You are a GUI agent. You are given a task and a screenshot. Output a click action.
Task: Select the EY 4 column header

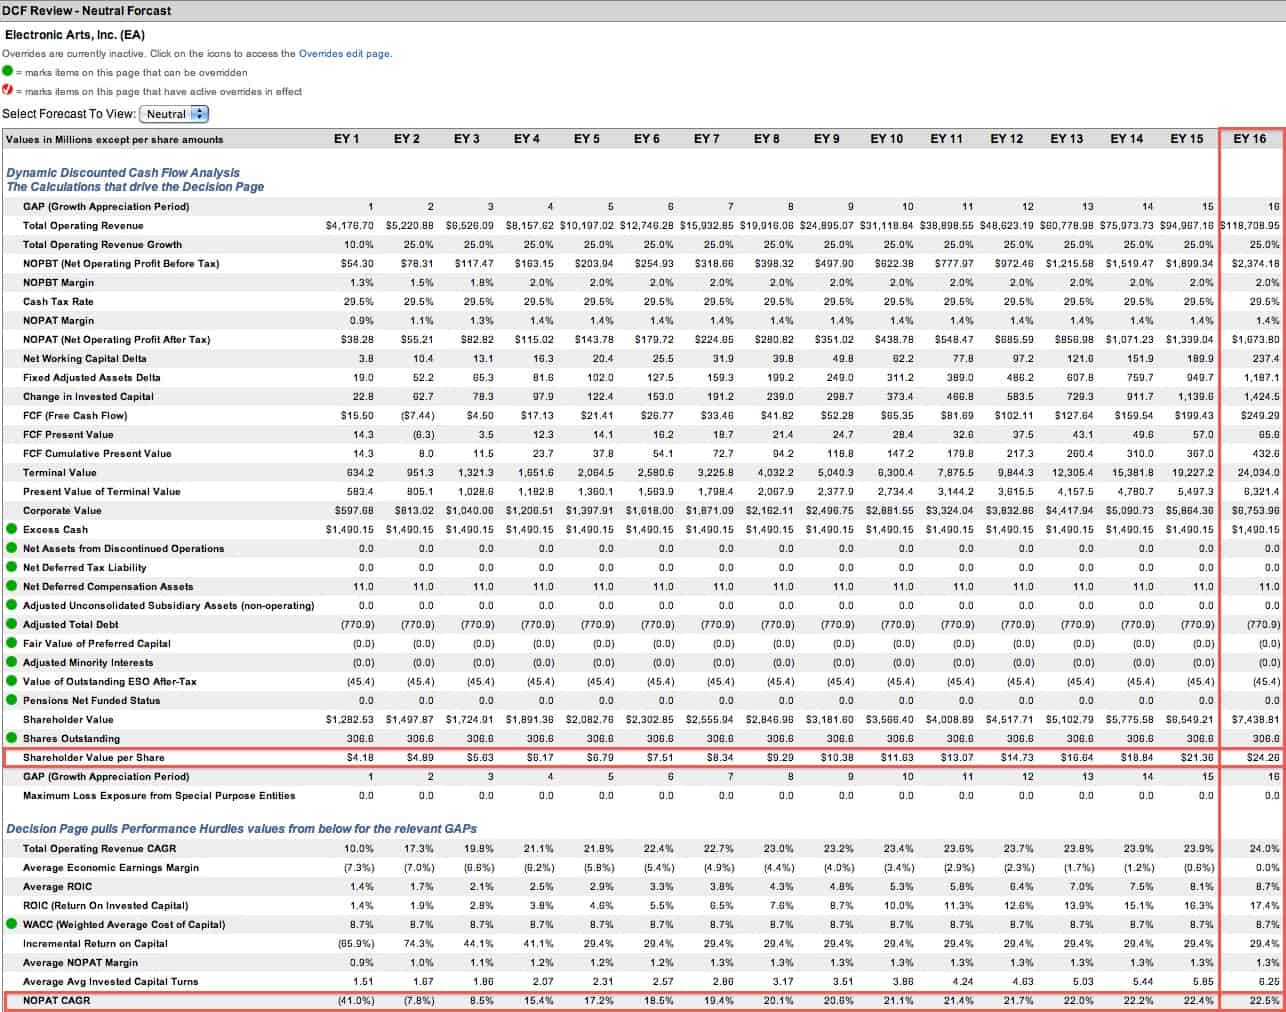[x=526, y=139]
